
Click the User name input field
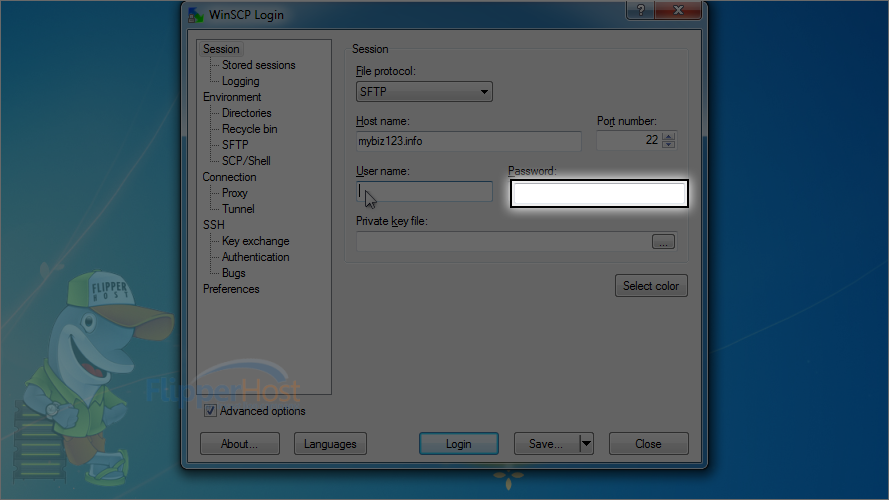click(x=424, y=192)
